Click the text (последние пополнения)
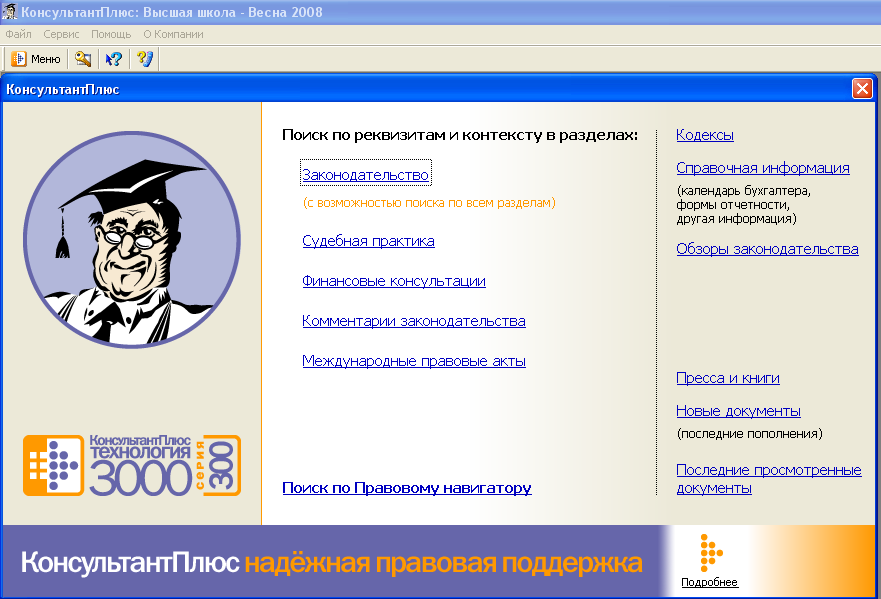Viewport: 881px width, 599px height. 750,434
